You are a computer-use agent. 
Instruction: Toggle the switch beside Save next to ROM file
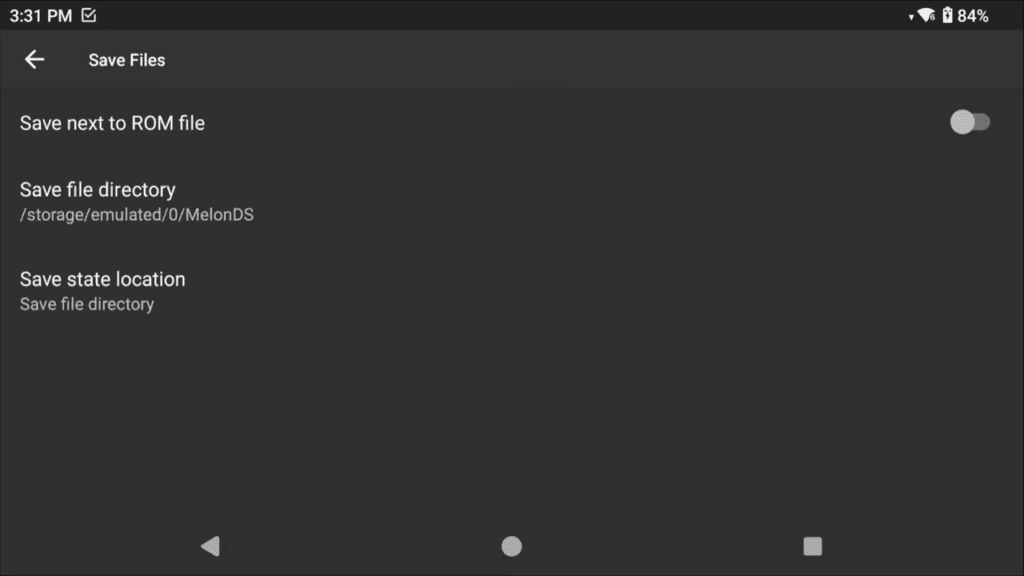coord(969,122)
